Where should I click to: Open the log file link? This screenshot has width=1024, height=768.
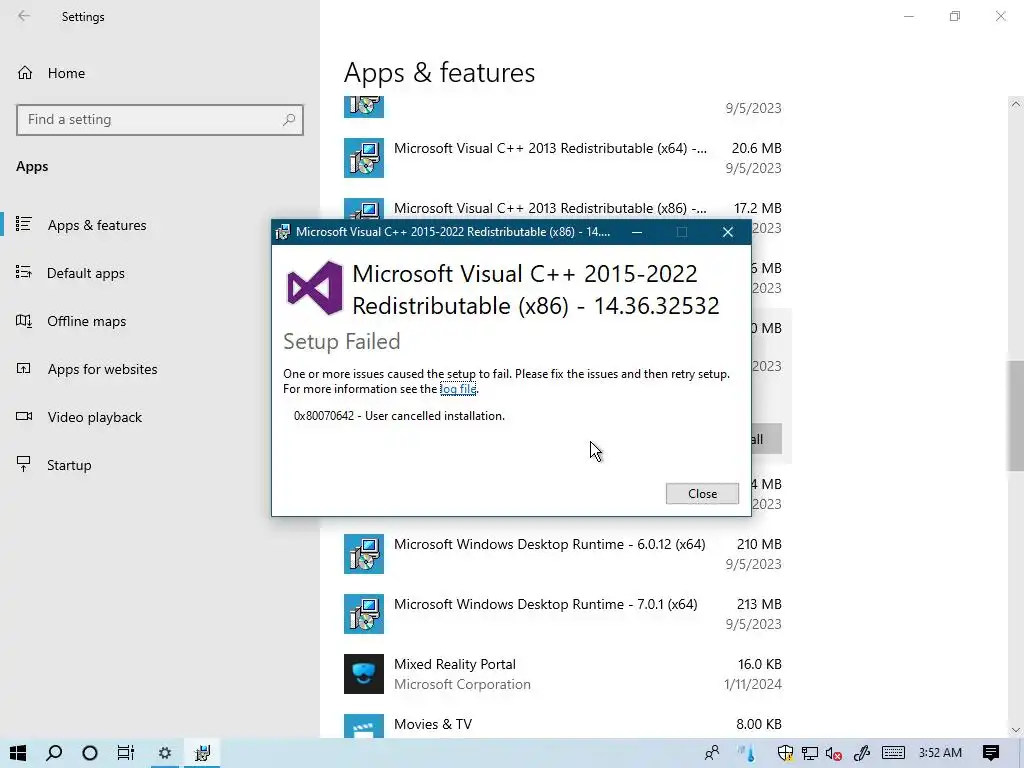[x=458, y=389]
